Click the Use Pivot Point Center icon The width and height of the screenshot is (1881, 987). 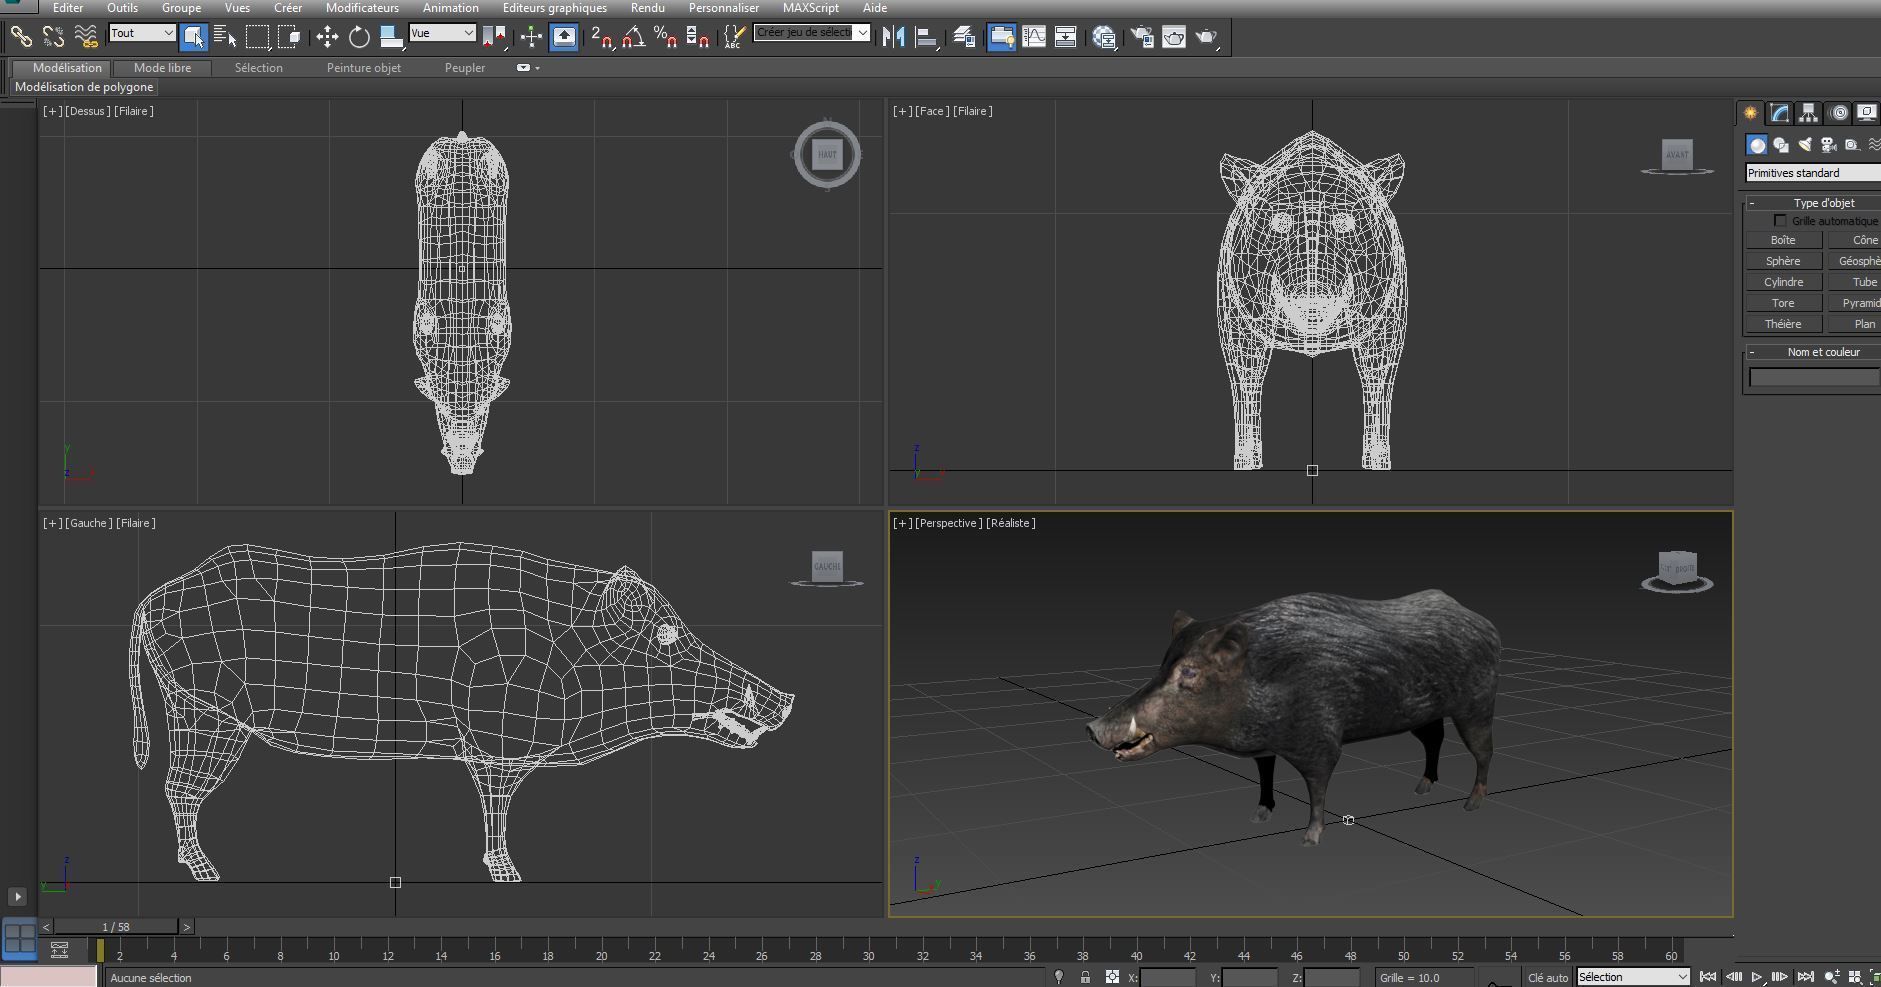click(495, 37)
